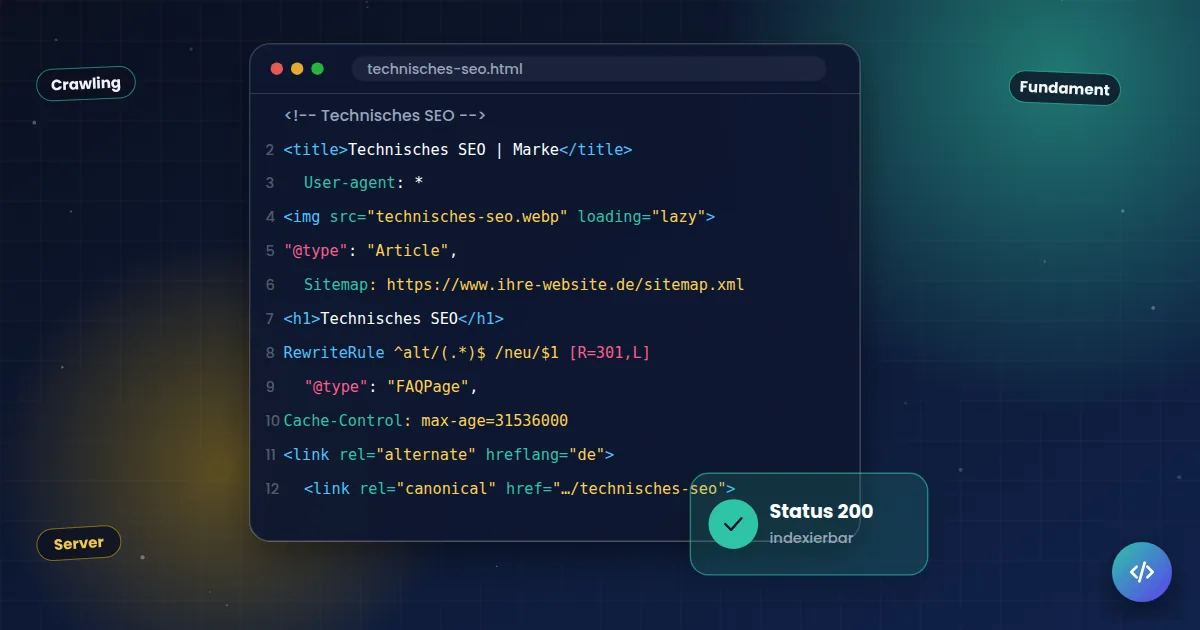Click the code brackets icon button
This screenshot has width=1200, height=630.
tap(1141, 572)
